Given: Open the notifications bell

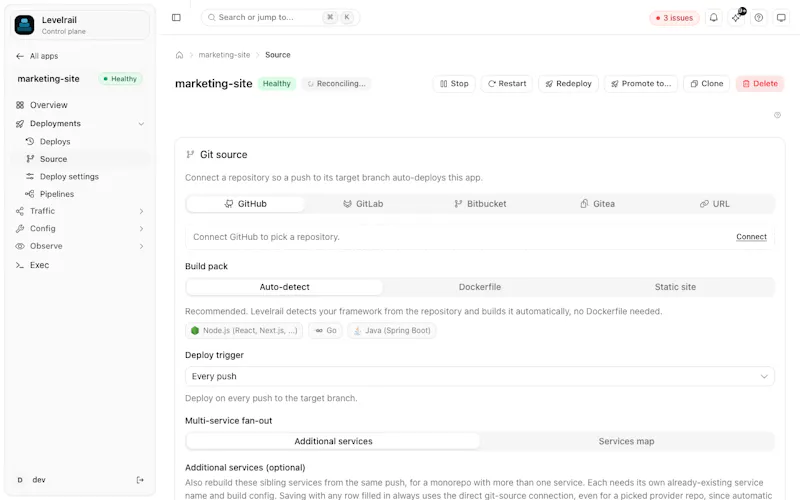Looking at the screenshot, I should click(x=713, y=17).
